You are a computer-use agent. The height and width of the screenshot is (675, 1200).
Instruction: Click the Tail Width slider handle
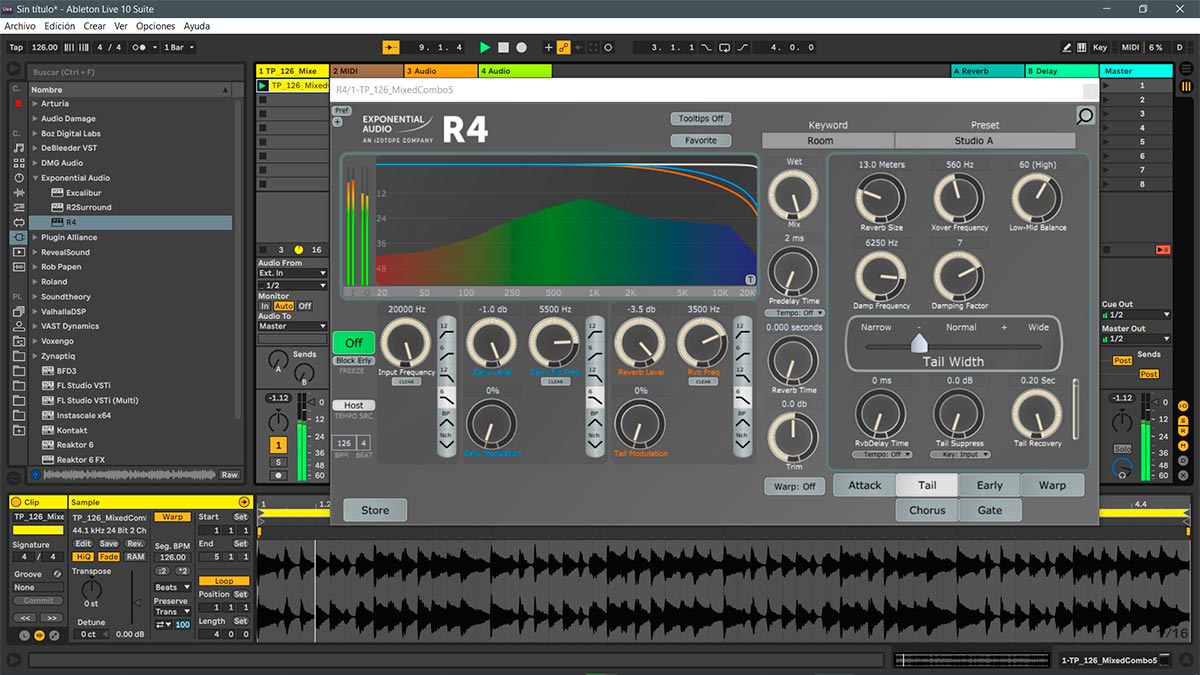918,344
